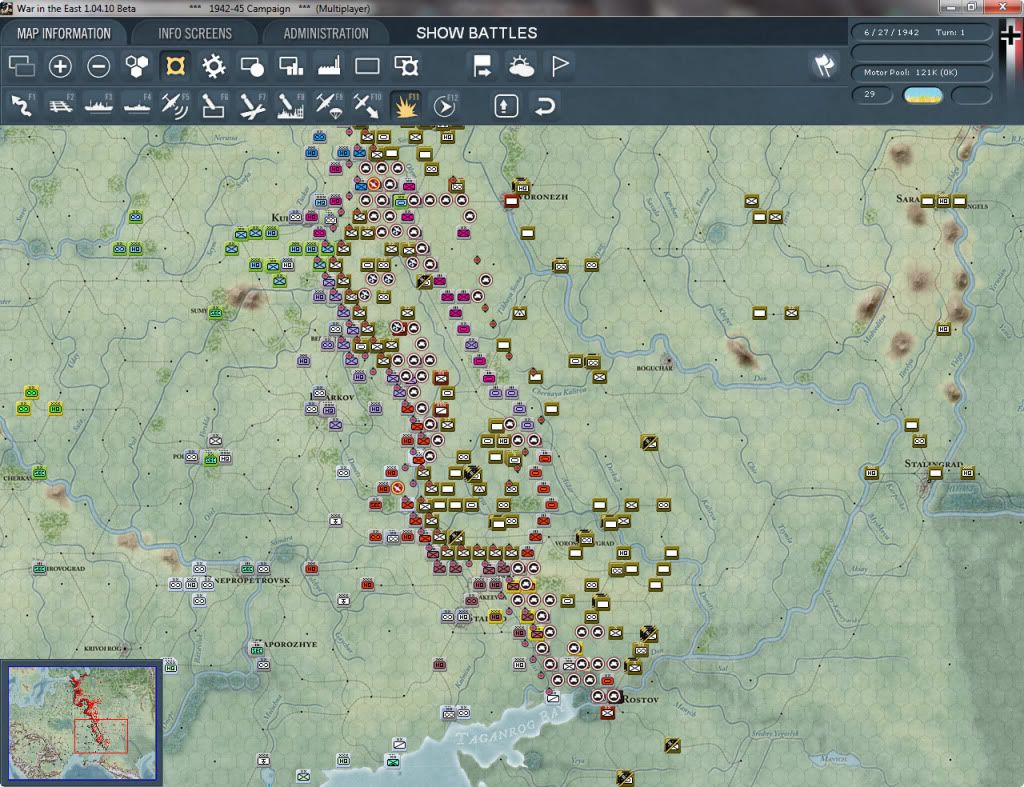Toggle the hex grid display icon
The width and height of the screenshot is (1024, 787).
(x=136, y=66)
